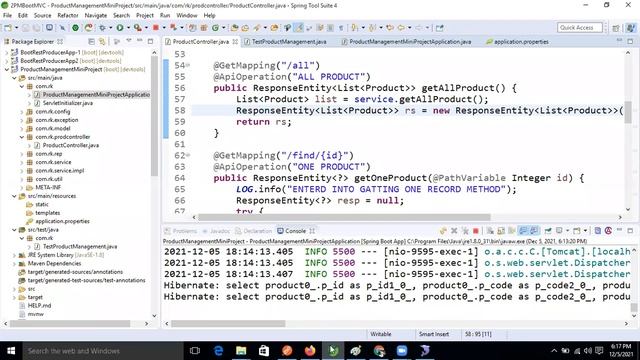The width and height of the screenshot is (640, 360).
Task: Select application.properties in Package Explorer
Action: [62, 221]
